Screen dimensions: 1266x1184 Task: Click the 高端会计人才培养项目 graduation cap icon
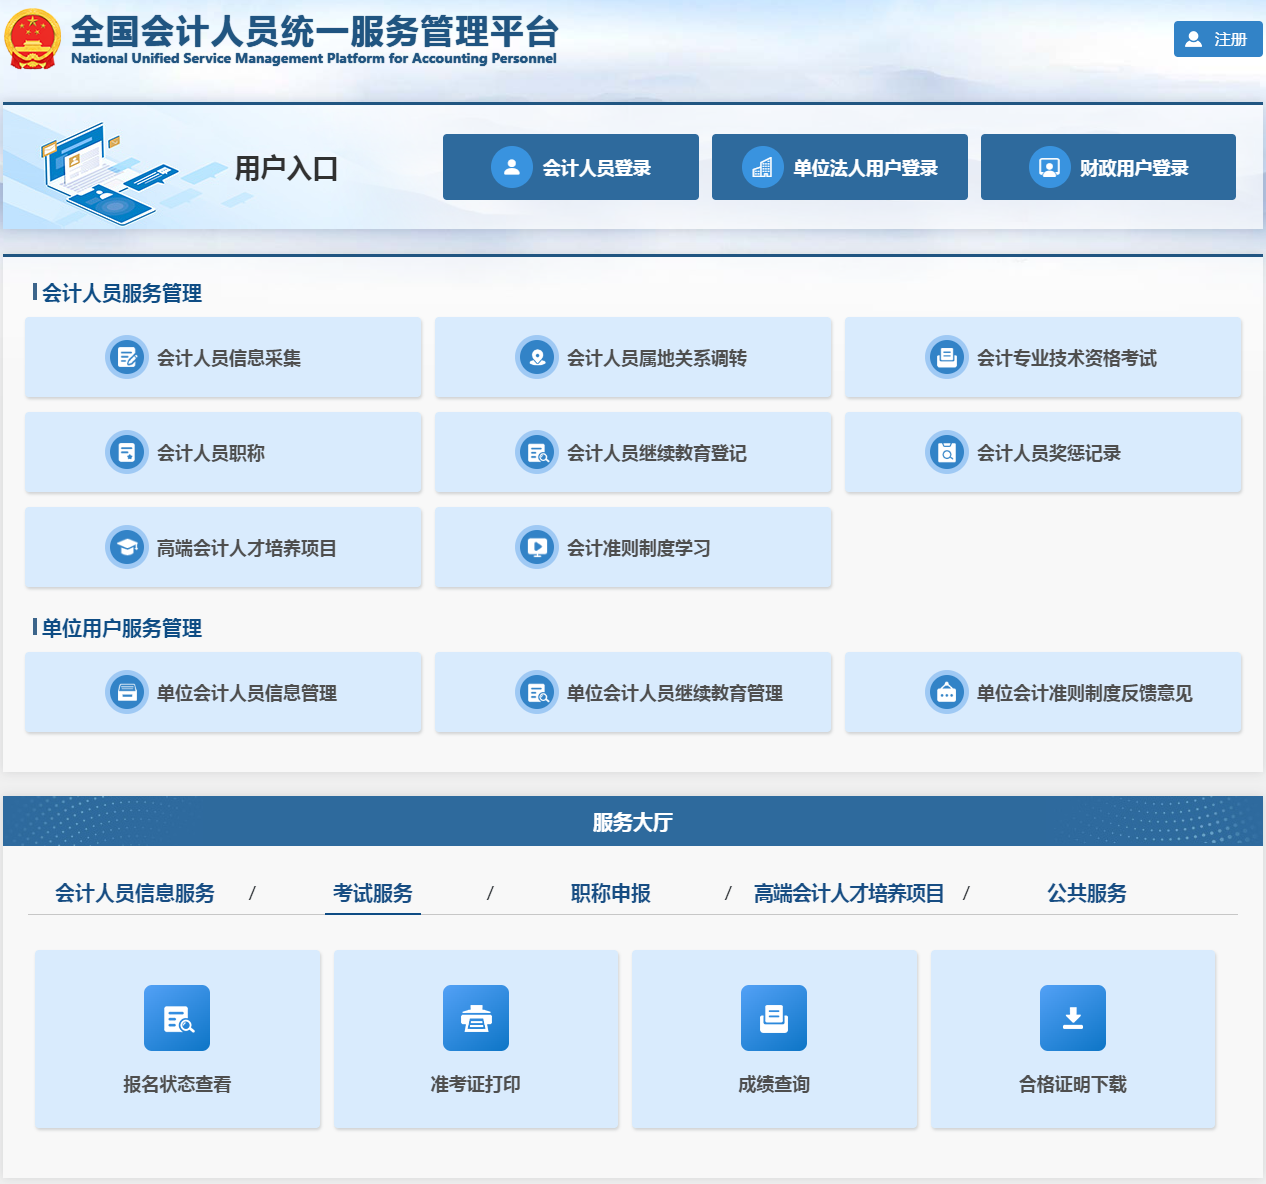click(x=127, y=548)
